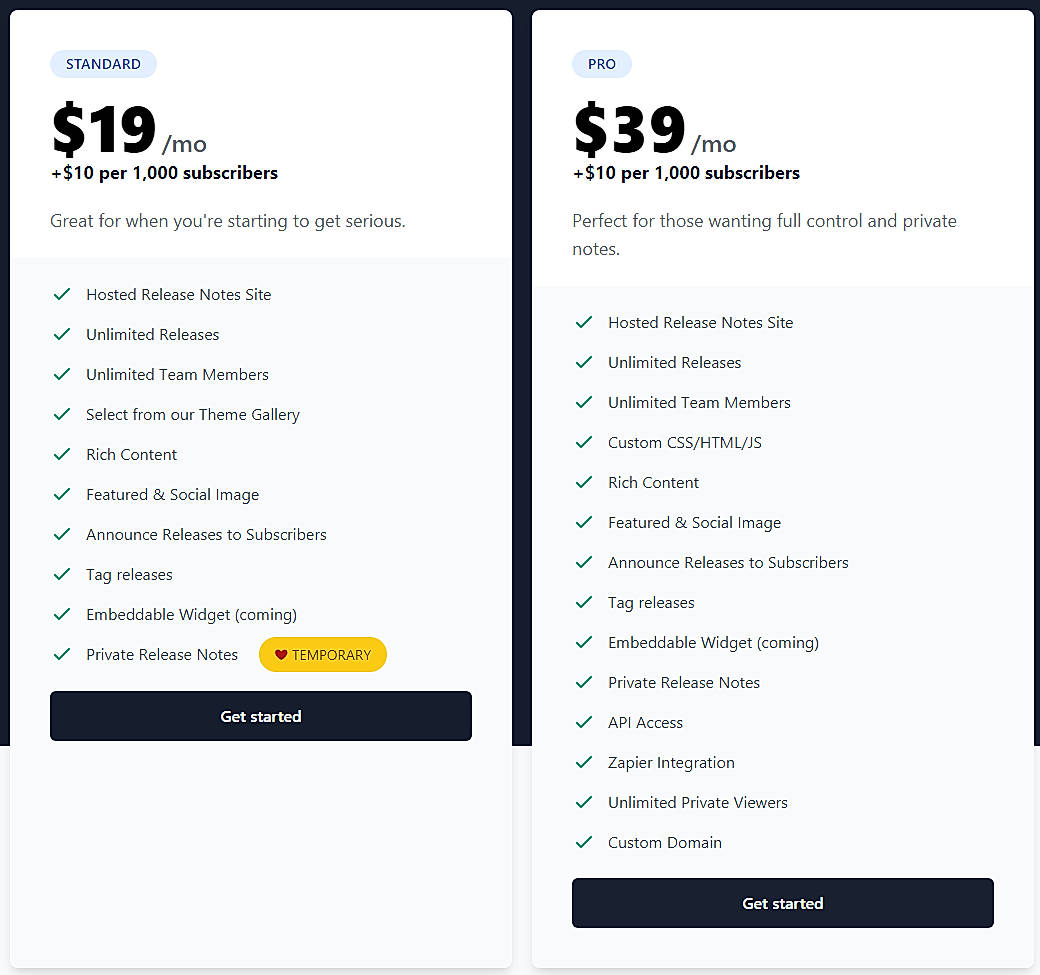Click the checkmark next to Private Release Notes on Standard
The height and width of the screenshot is (975, 1040).
click(x=62, y=654)
